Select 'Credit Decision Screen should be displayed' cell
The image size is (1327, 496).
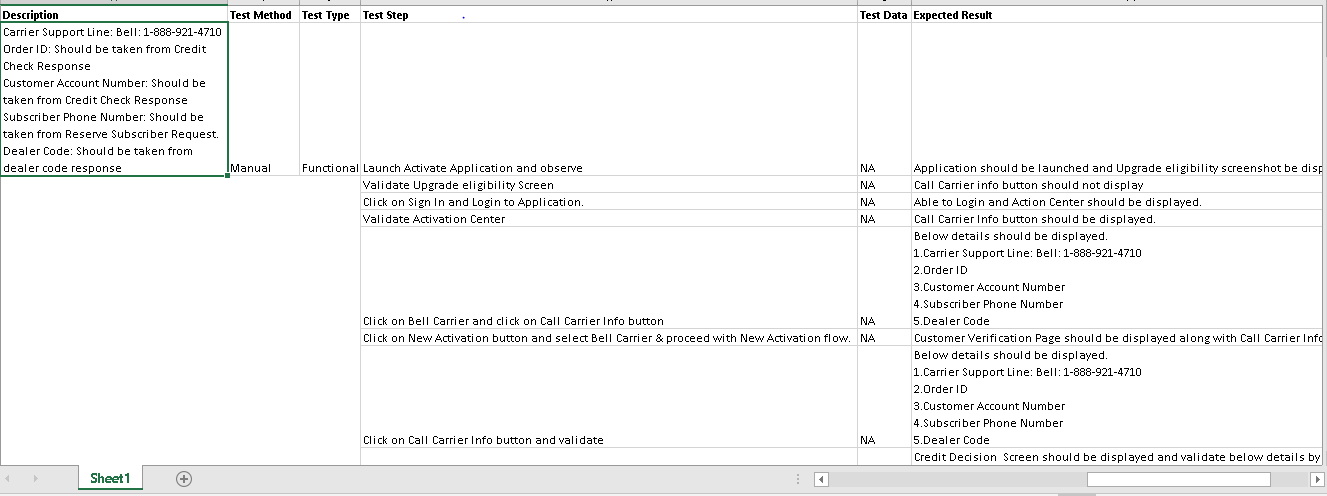click(1119, 457)
